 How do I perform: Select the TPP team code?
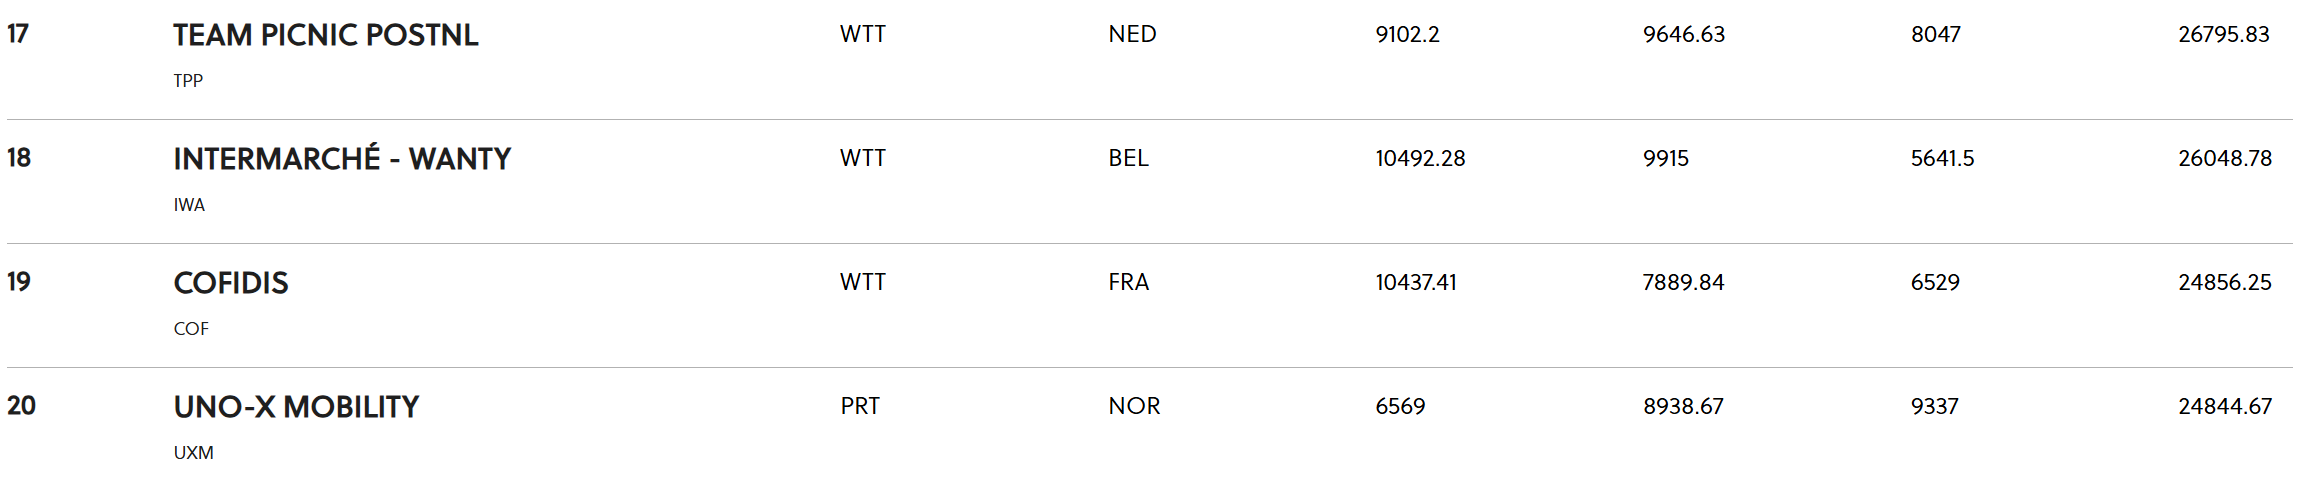click(188, 80)
